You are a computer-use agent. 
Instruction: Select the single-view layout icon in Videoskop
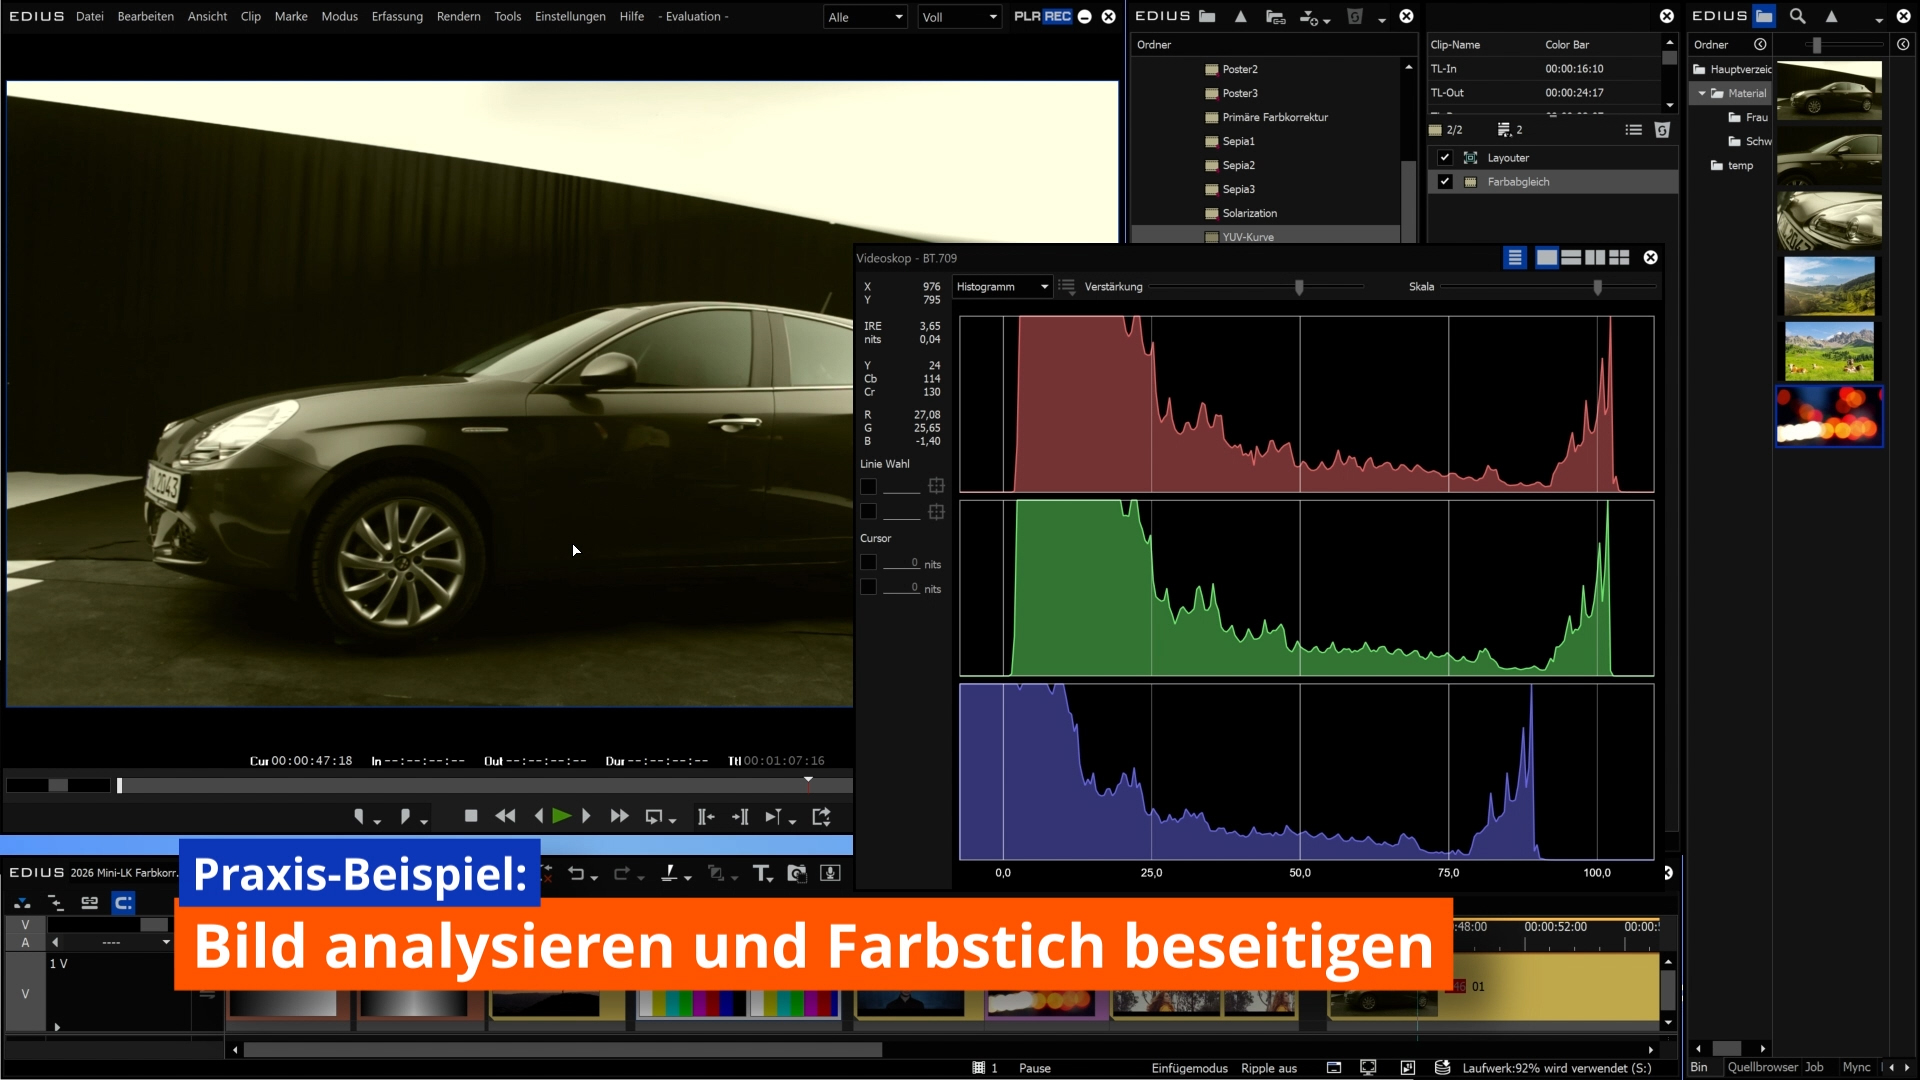click(1546, 258)
